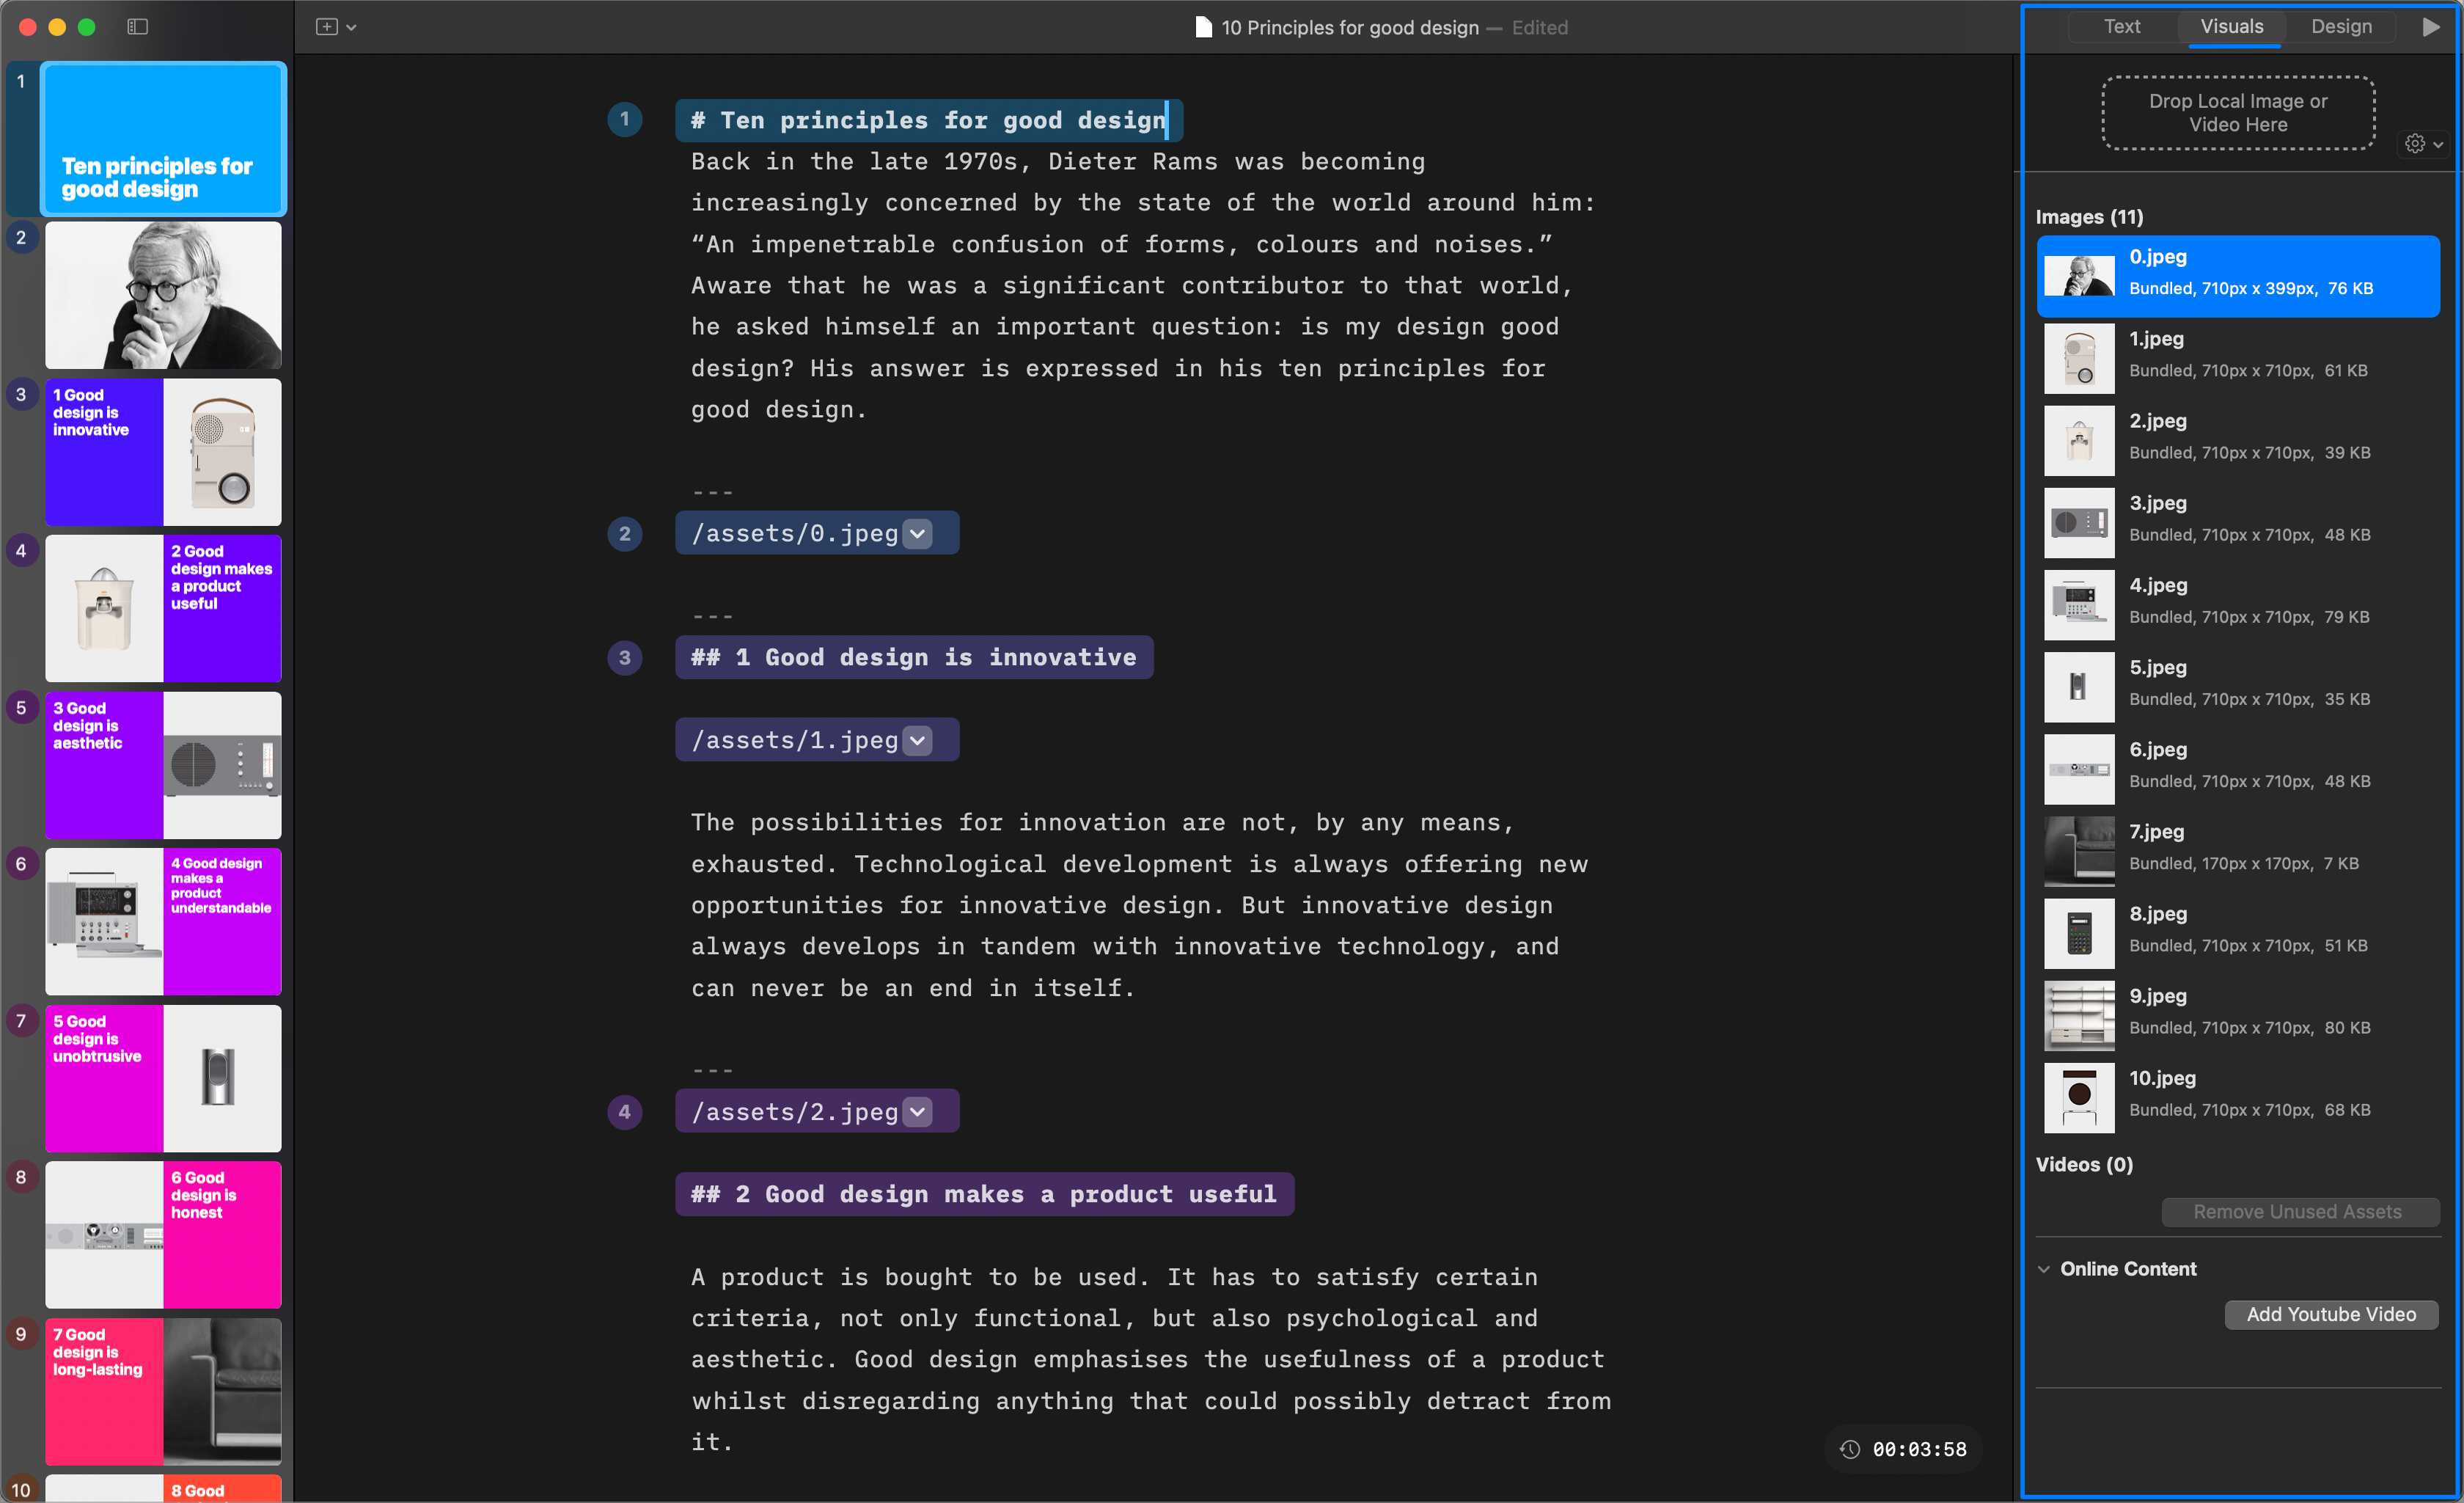
Task: Click slide marker 4 in editor gutter
Action: pyautogui.click(x=625, y=1112)
